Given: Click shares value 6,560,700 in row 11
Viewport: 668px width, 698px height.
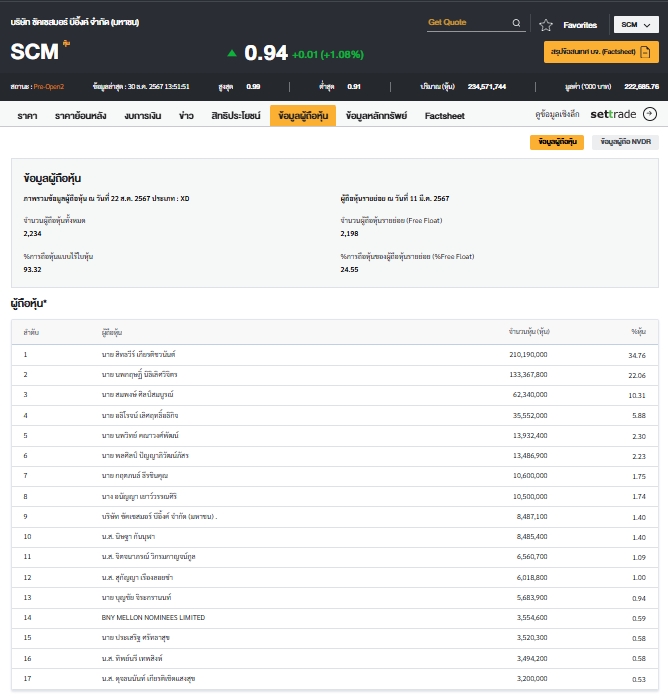Looking at the screenshot, I should 532,556.
